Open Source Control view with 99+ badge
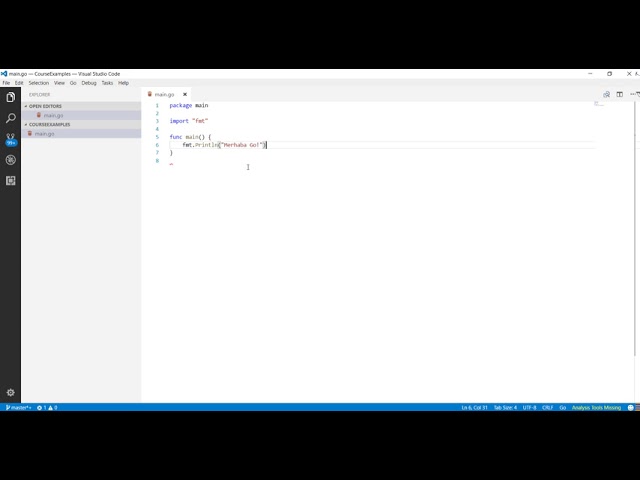640x480 pixels. 11,139
